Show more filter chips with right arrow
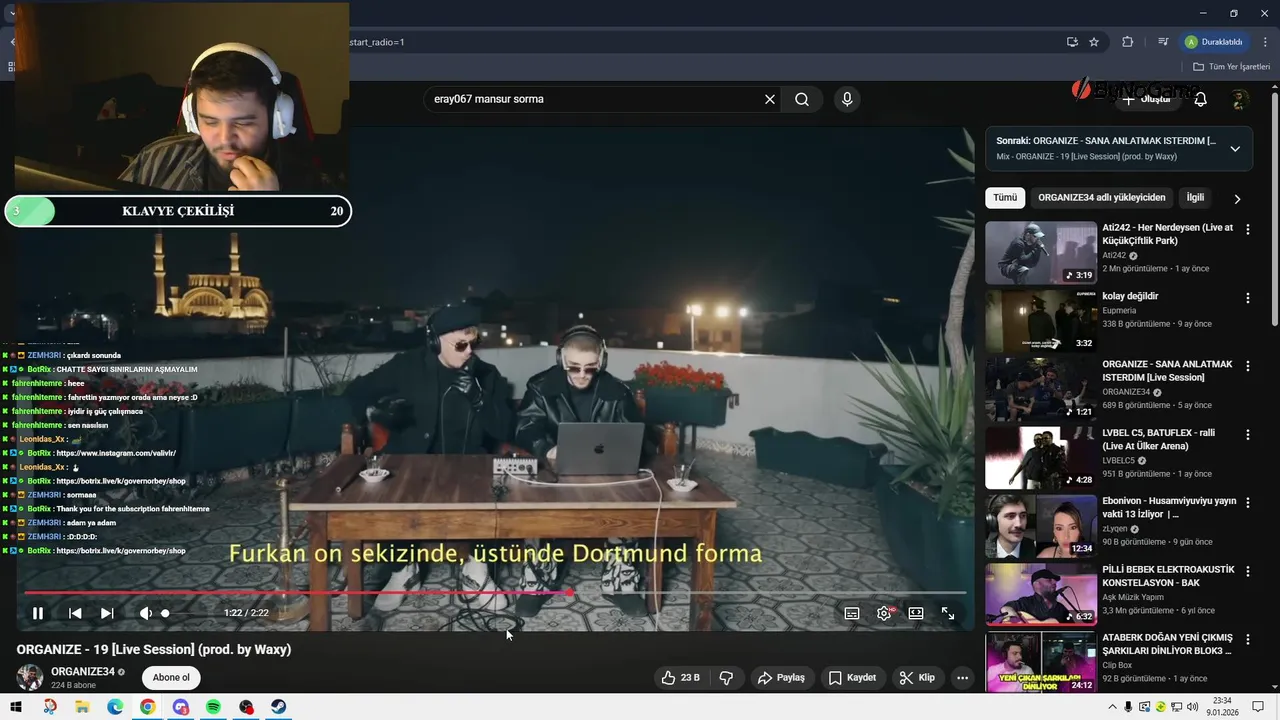This screenshot has height=720, width=1280. (1237, 199)
